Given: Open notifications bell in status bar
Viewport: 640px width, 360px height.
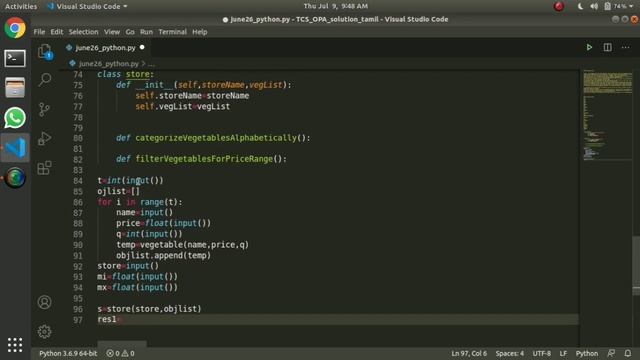Looking at the screenshot, I should coord(628,353).
